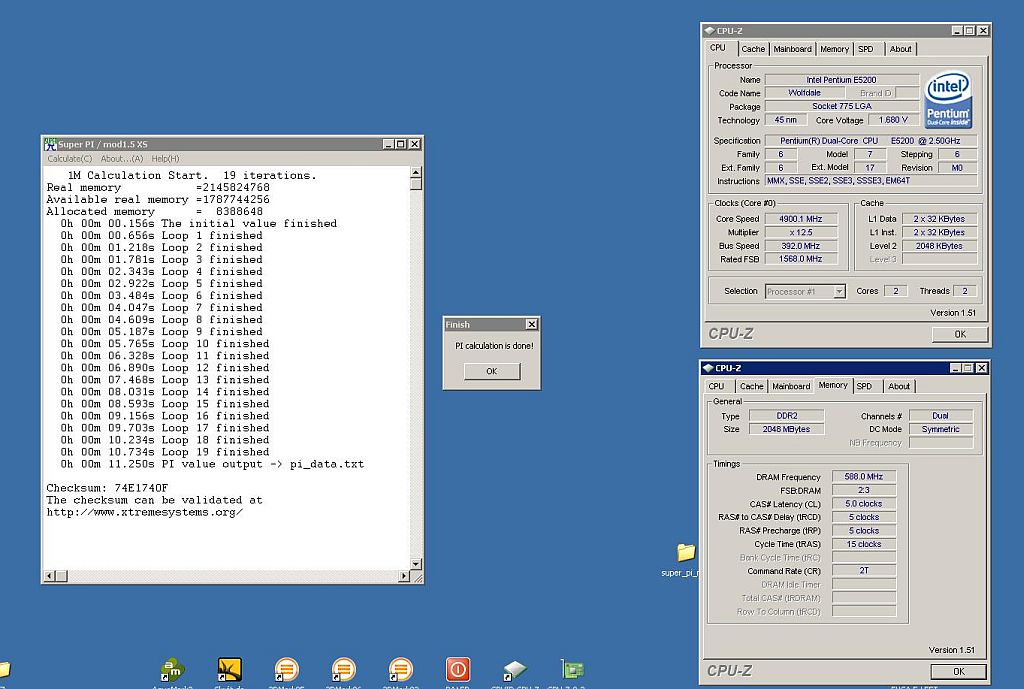This screenshot has height=689, width=1024.
Task: Switch to About tab in top CPU-Z
Action: pyautogui.click(x=901, y=49)
